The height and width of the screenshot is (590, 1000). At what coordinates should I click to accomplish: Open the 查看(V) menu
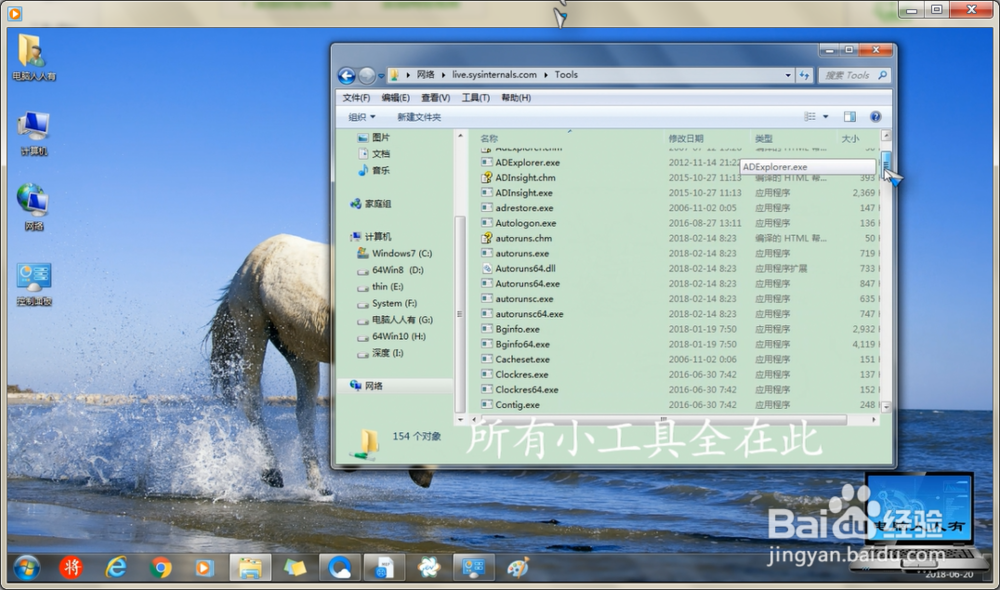click(x=435, y=98)
